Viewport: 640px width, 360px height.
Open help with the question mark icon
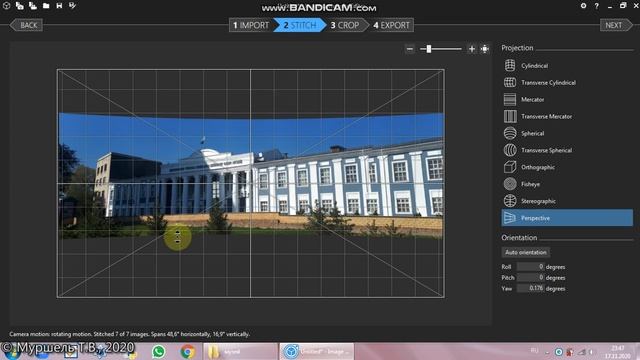pos(597,6)
